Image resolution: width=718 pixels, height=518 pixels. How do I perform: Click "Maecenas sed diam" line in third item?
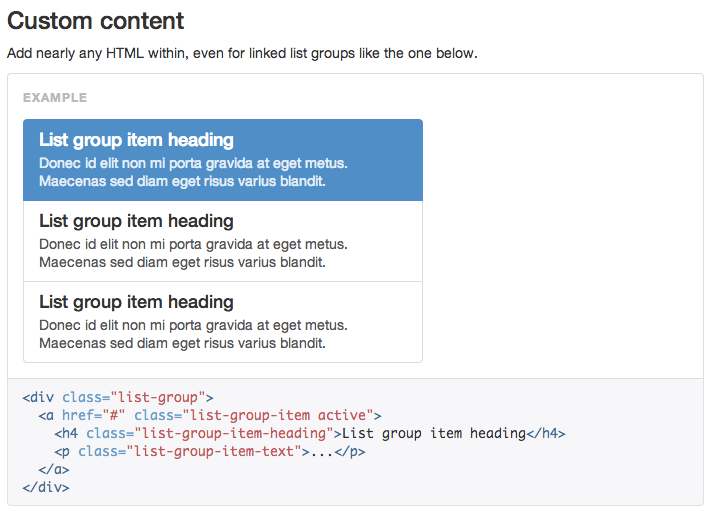(x=182, y=344)
